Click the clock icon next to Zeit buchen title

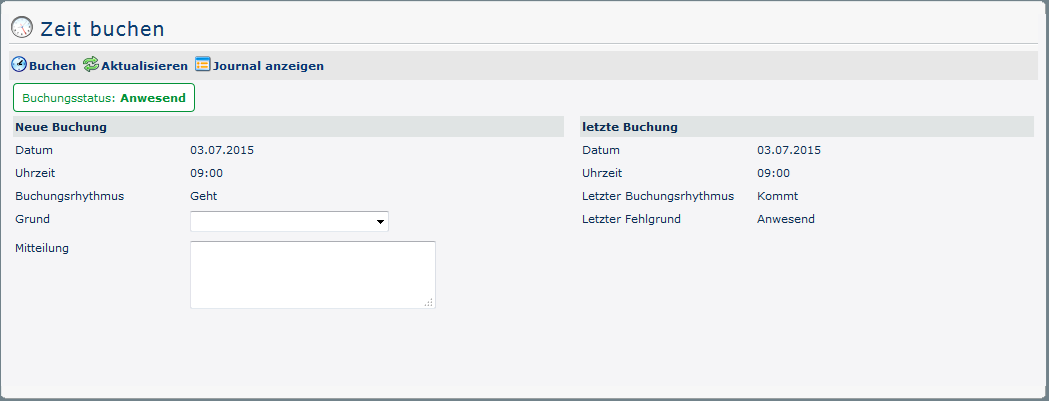click(21, 29)
